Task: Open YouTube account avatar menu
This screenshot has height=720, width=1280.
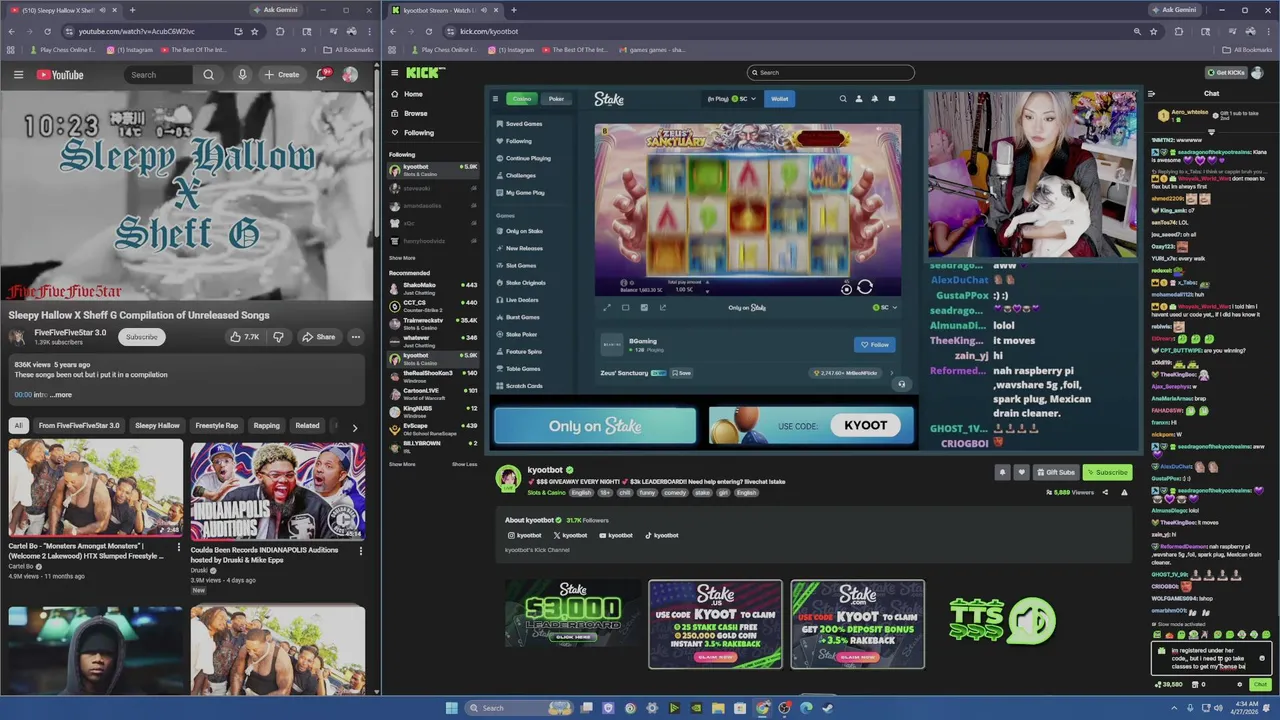Action: click(x=350, y=75)
